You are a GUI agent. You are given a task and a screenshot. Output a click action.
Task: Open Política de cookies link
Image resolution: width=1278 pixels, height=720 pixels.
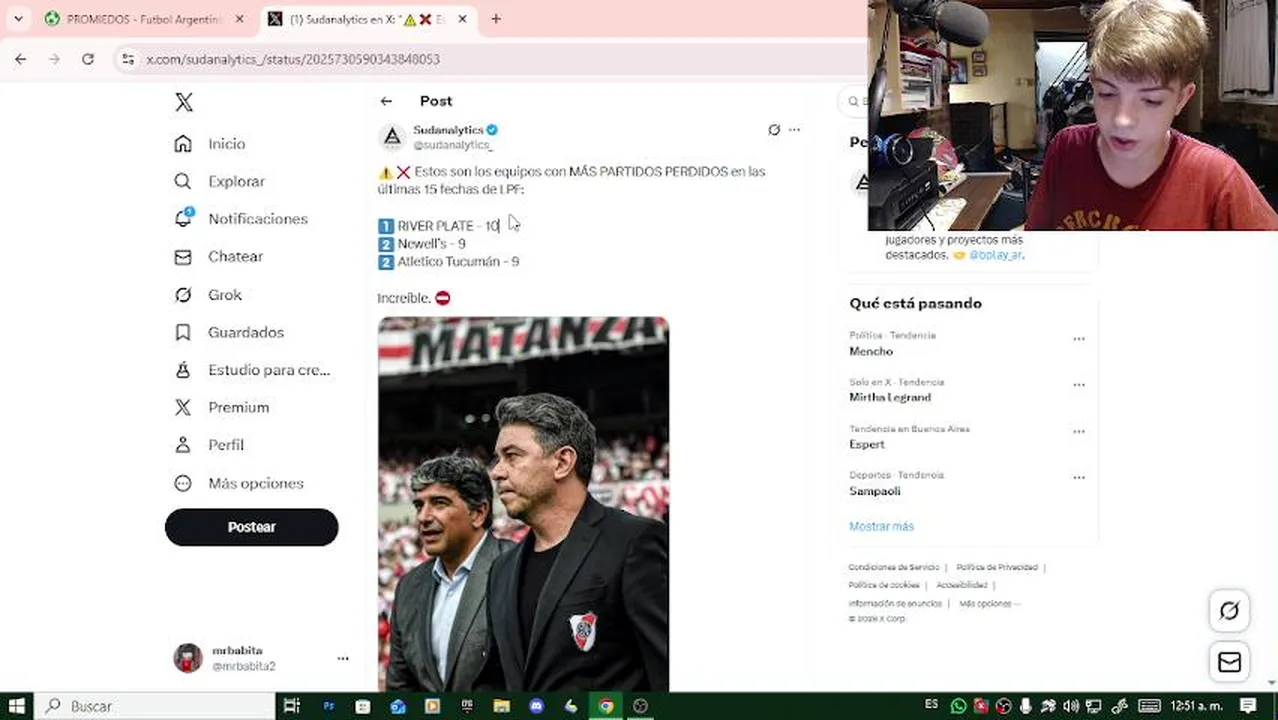pyautogui.click(x=884, y=585)
